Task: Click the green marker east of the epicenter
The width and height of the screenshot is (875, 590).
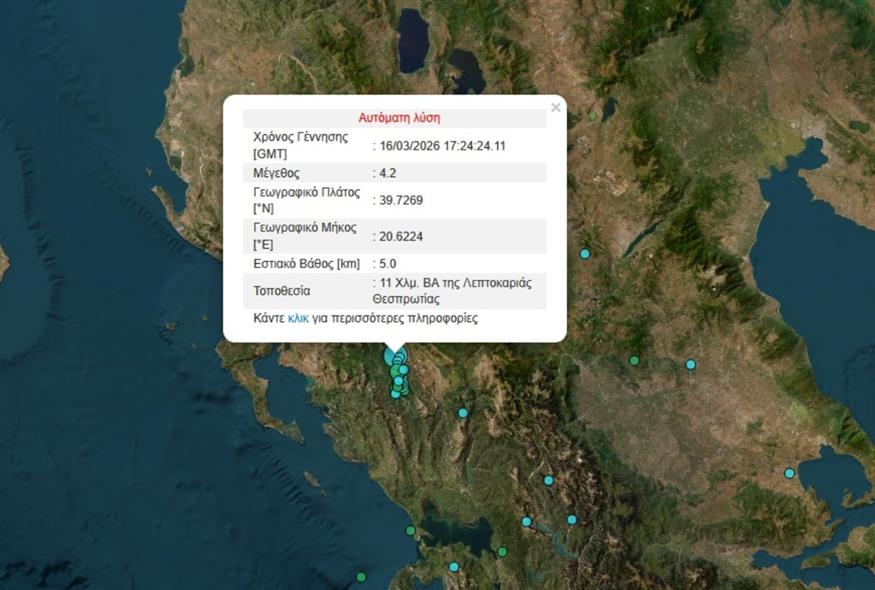Action: click(x=634, y=361)
